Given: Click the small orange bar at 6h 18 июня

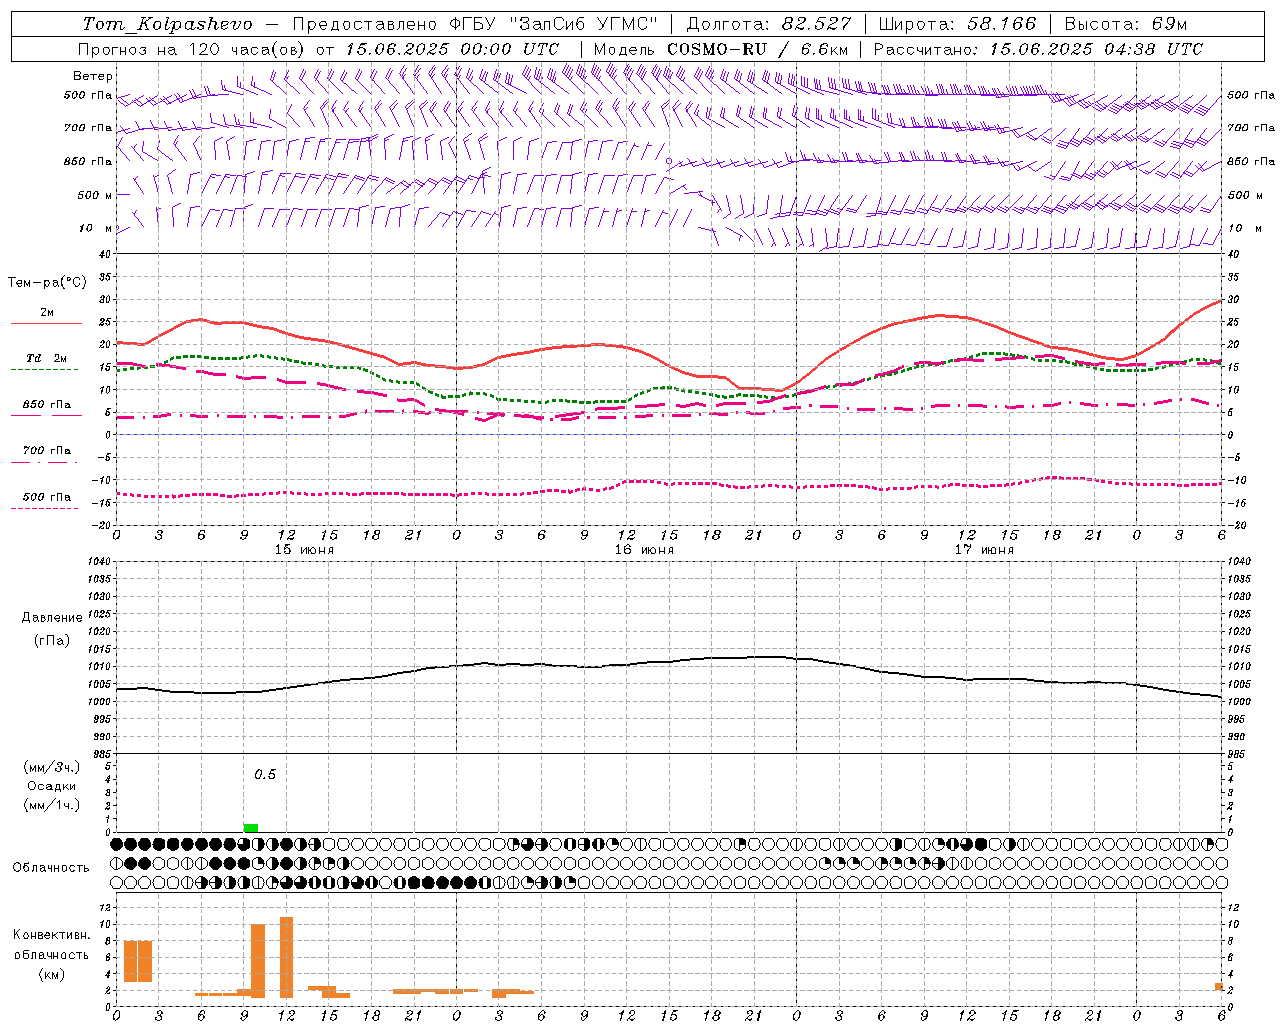Looking at the screenshot, I should point(1219,987).
